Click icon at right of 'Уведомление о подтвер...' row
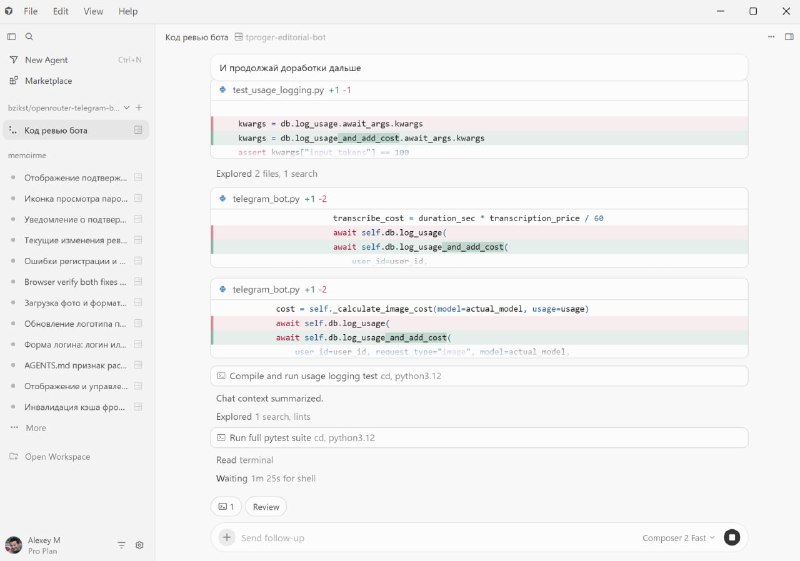The height and width of the screenshot is (561, 800). (x=138, y=219)
